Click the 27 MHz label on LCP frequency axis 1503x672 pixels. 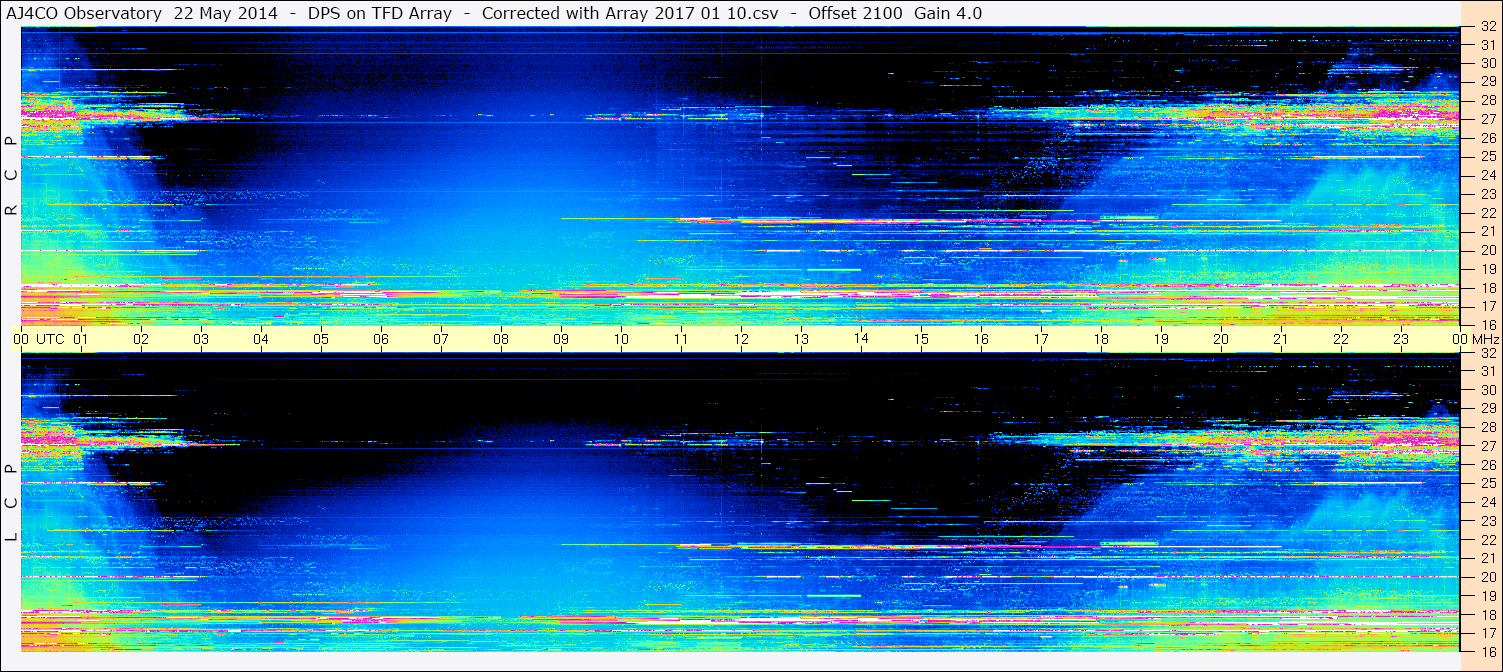coord(1487,446)
